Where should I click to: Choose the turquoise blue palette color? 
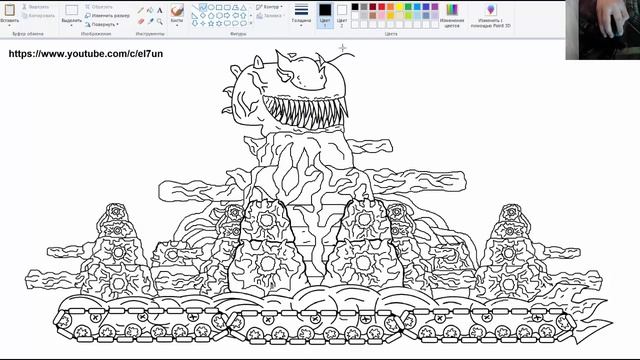coord(417,7)
